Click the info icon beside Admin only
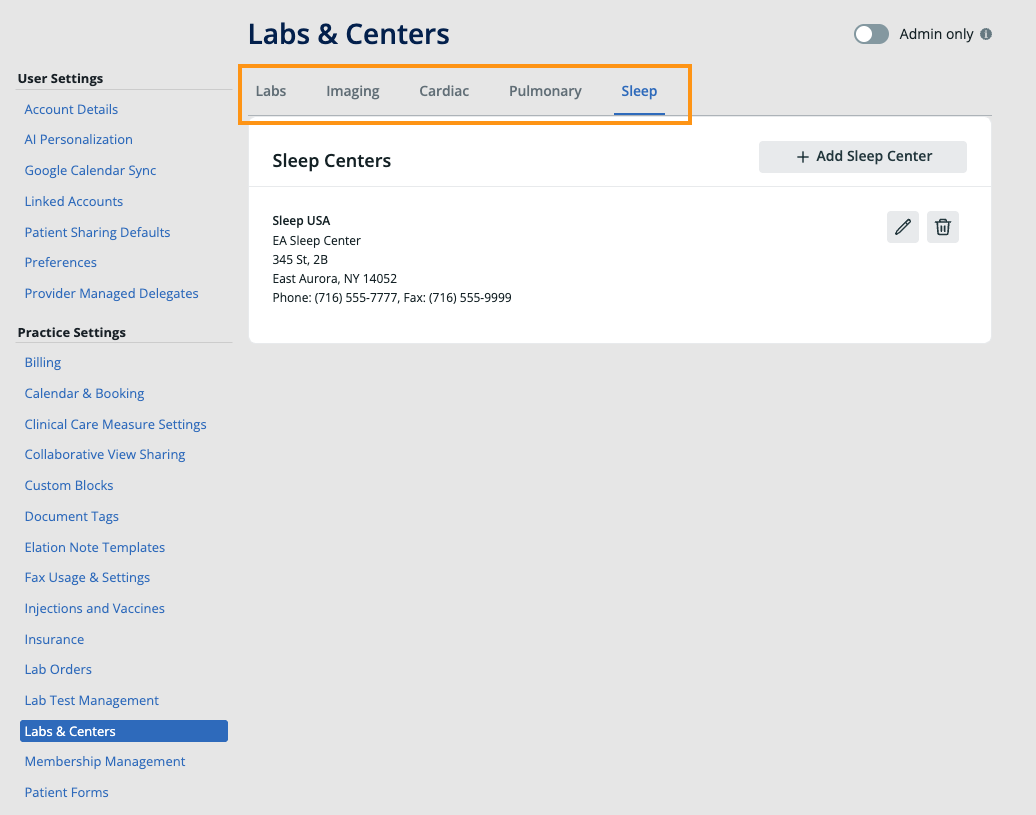1036x815 pixels. tap(986, 34)
